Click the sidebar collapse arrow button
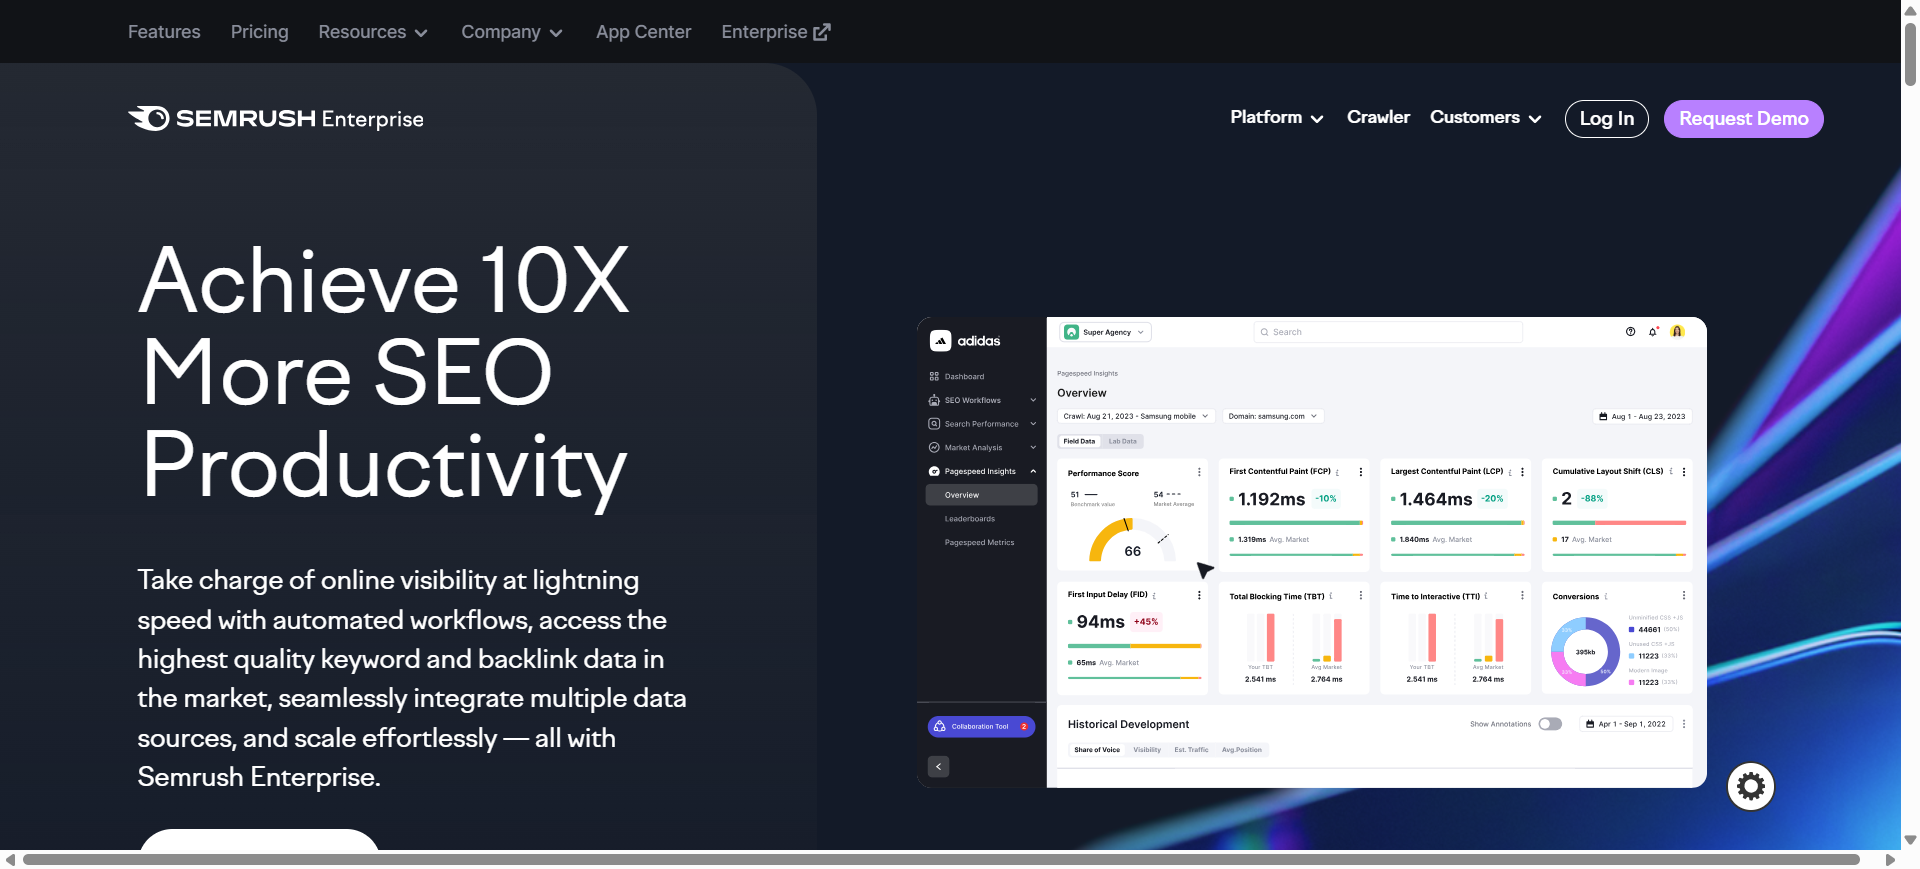 [938, 767]
